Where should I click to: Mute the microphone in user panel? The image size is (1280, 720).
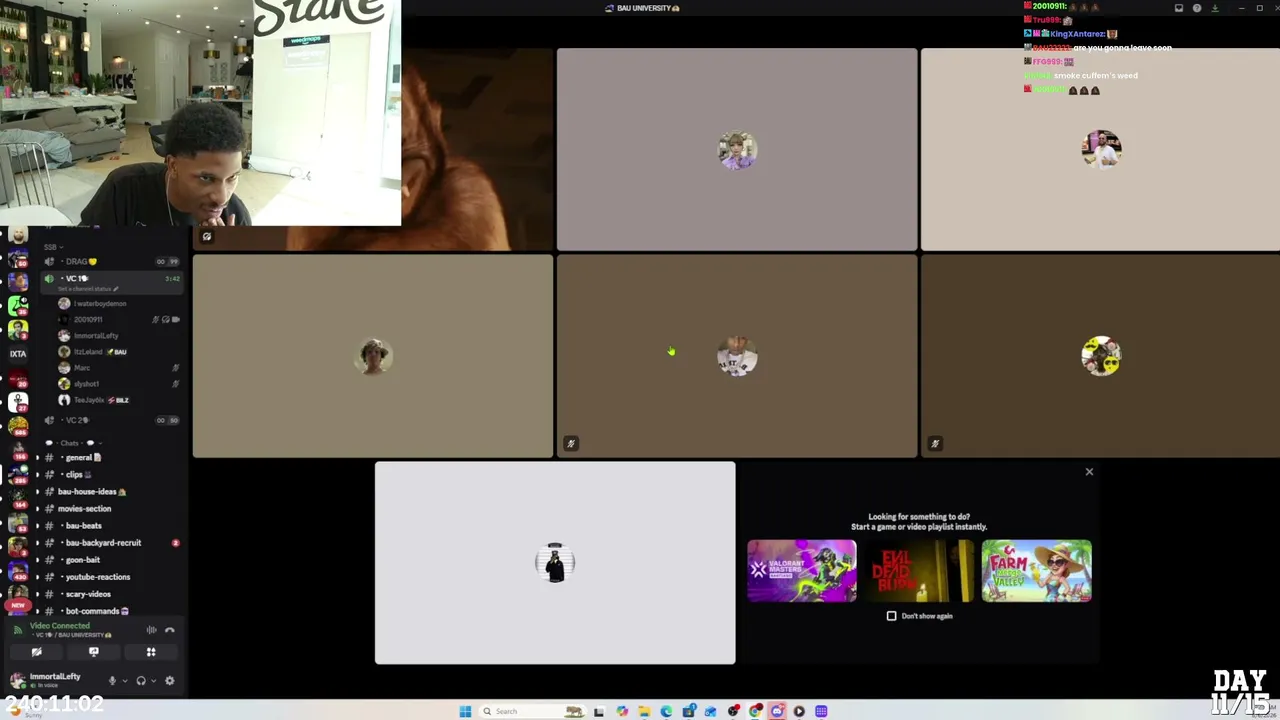(112, 681)
